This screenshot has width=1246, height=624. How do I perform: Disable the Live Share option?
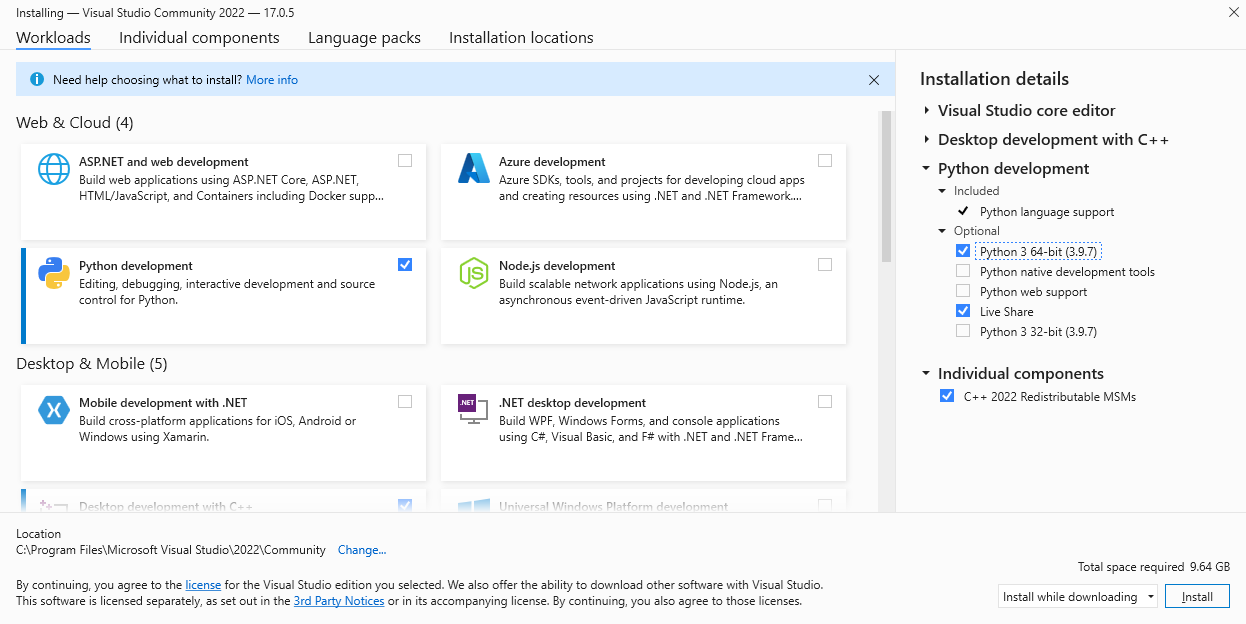[963, 311]
